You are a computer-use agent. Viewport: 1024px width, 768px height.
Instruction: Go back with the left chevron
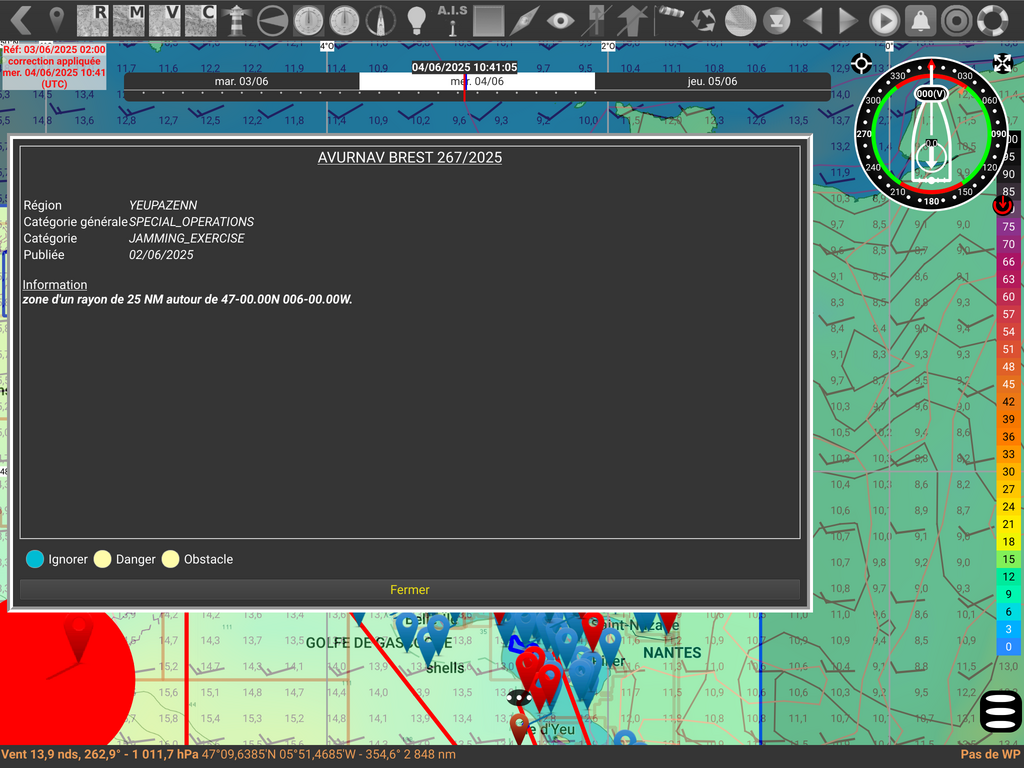[21, 20]
